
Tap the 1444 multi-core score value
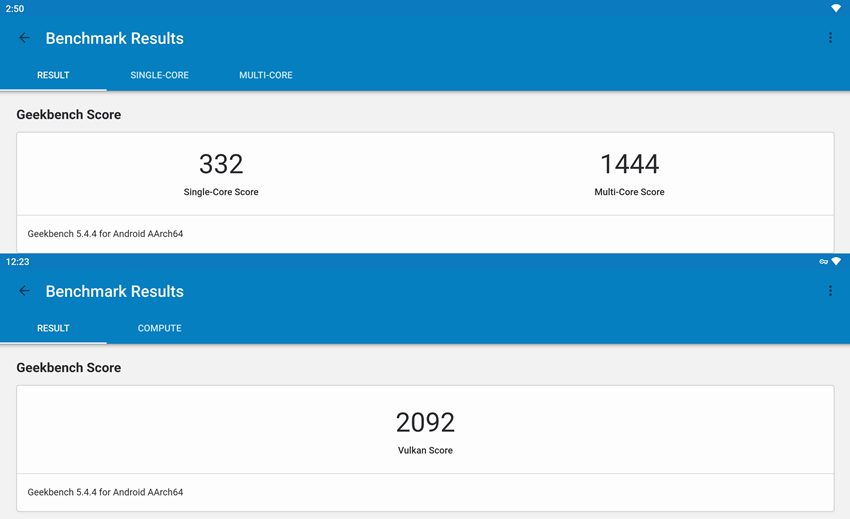(629, 164)
